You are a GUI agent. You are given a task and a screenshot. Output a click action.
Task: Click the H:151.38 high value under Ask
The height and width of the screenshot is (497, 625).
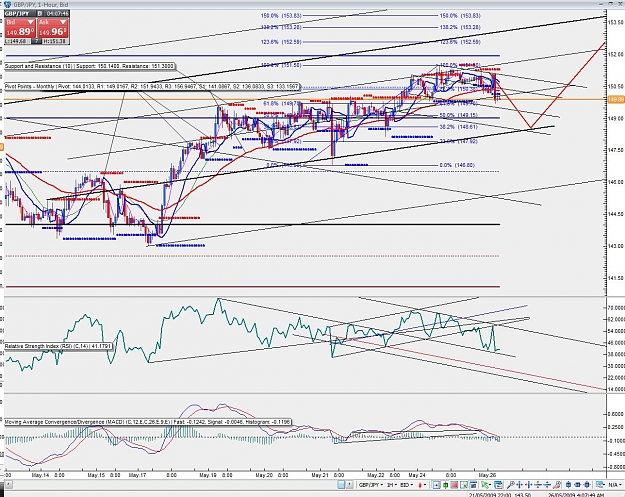55,41
